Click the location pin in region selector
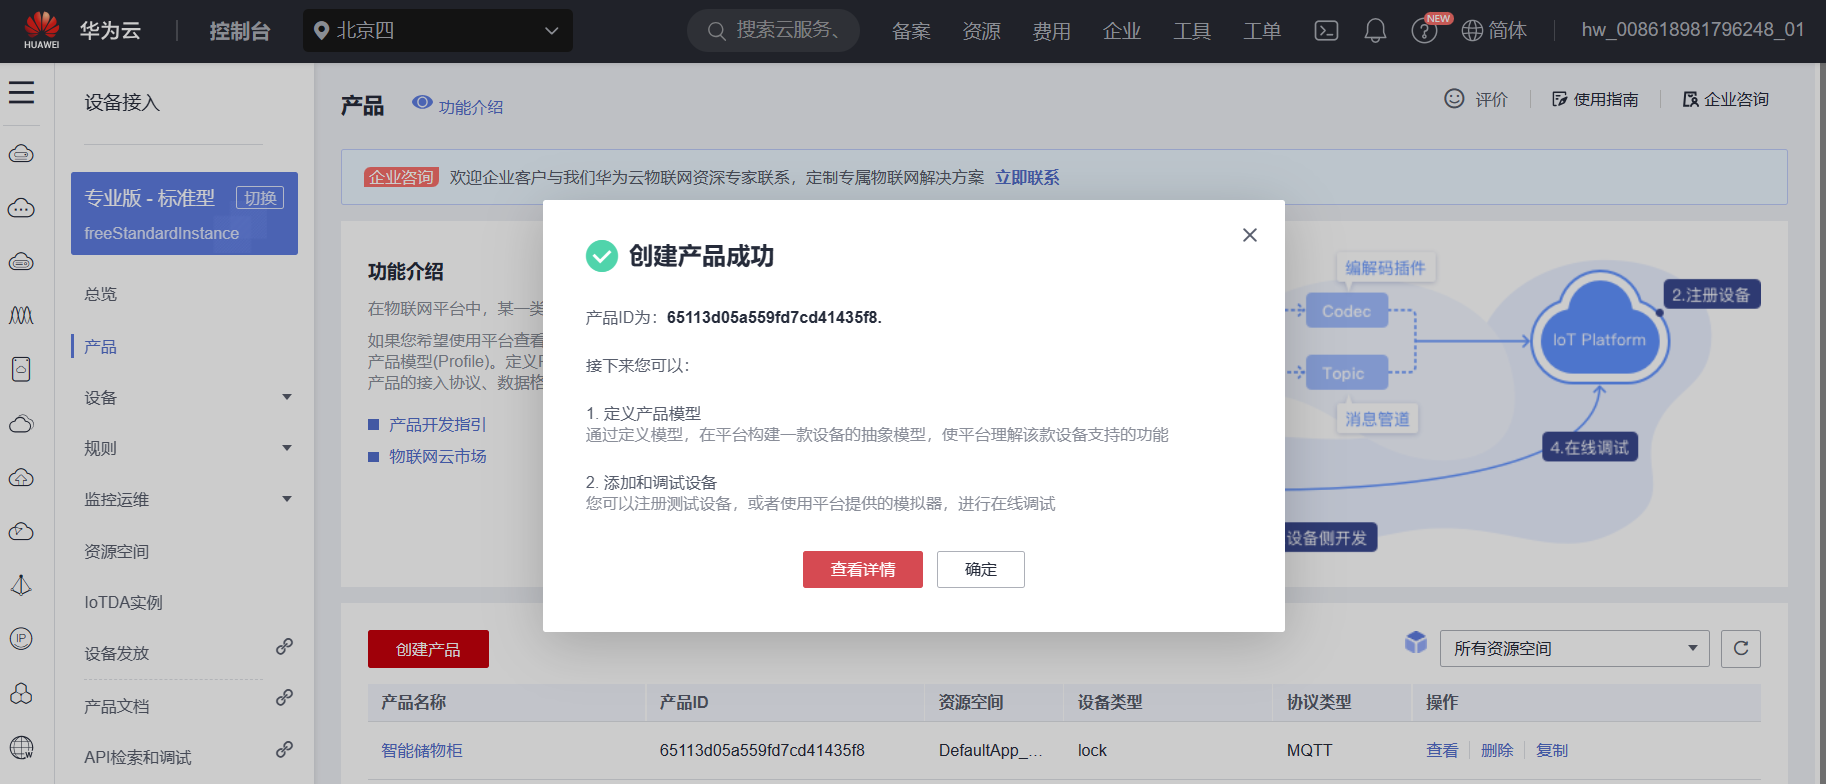1826x784 pixels. click(321, 31)
